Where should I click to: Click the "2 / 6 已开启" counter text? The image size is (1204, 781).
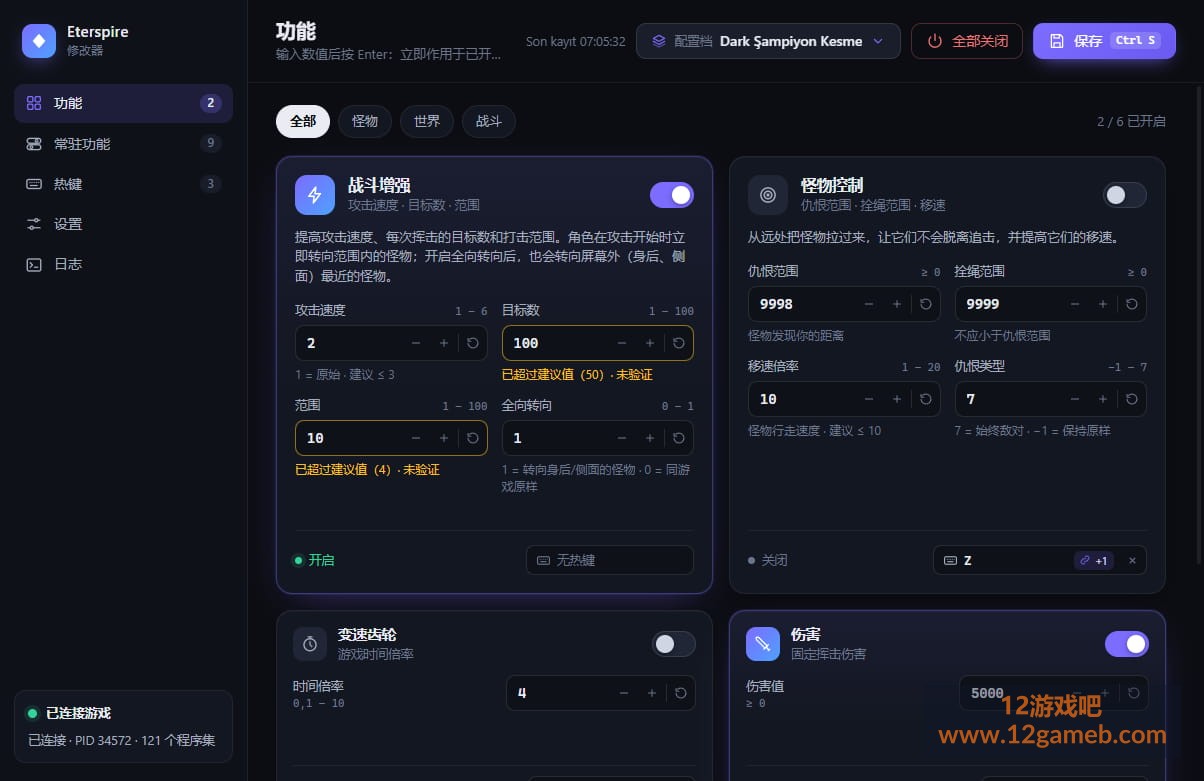pos(1131,122)
